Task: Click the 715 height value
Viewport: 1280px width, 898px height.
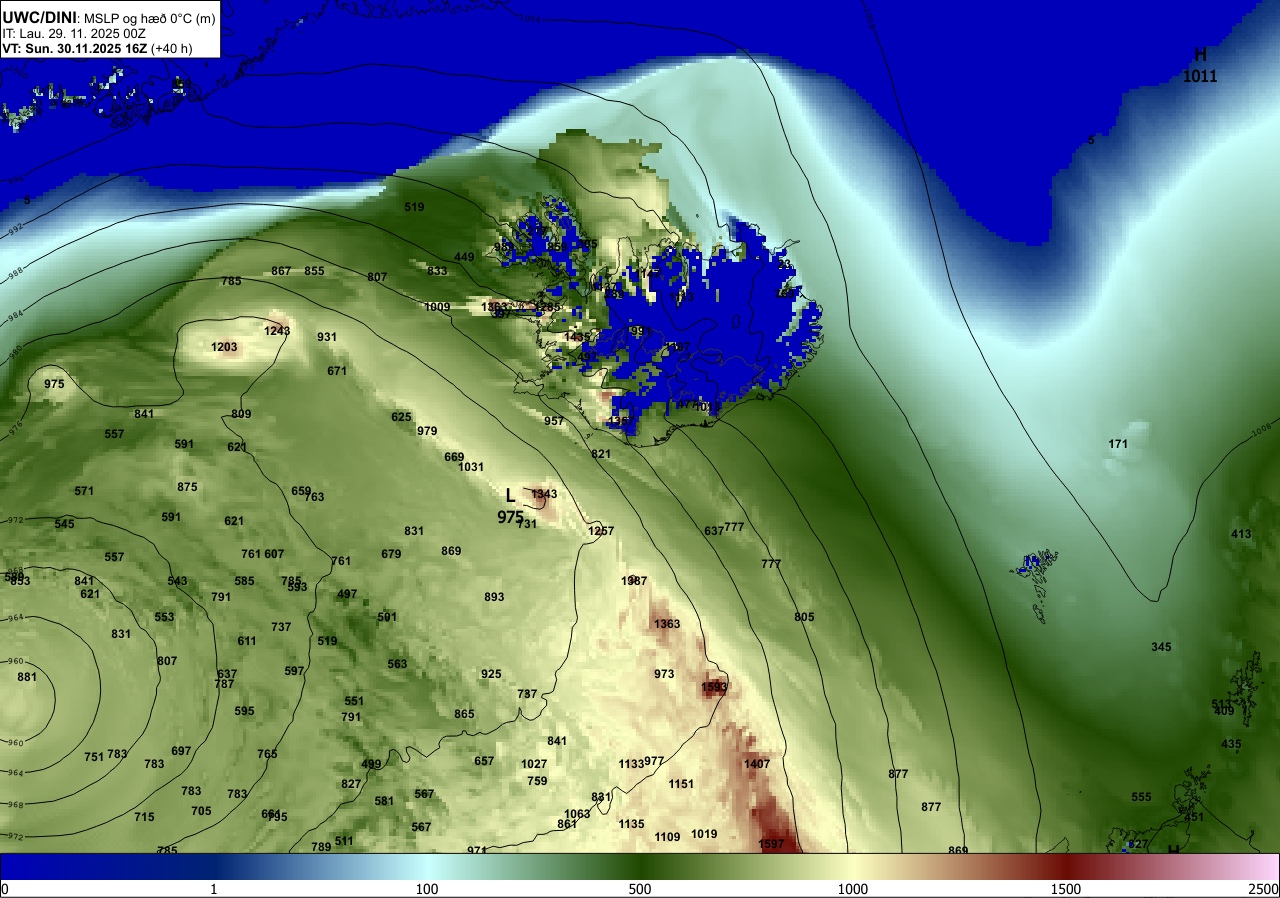Action: point(144,817)
